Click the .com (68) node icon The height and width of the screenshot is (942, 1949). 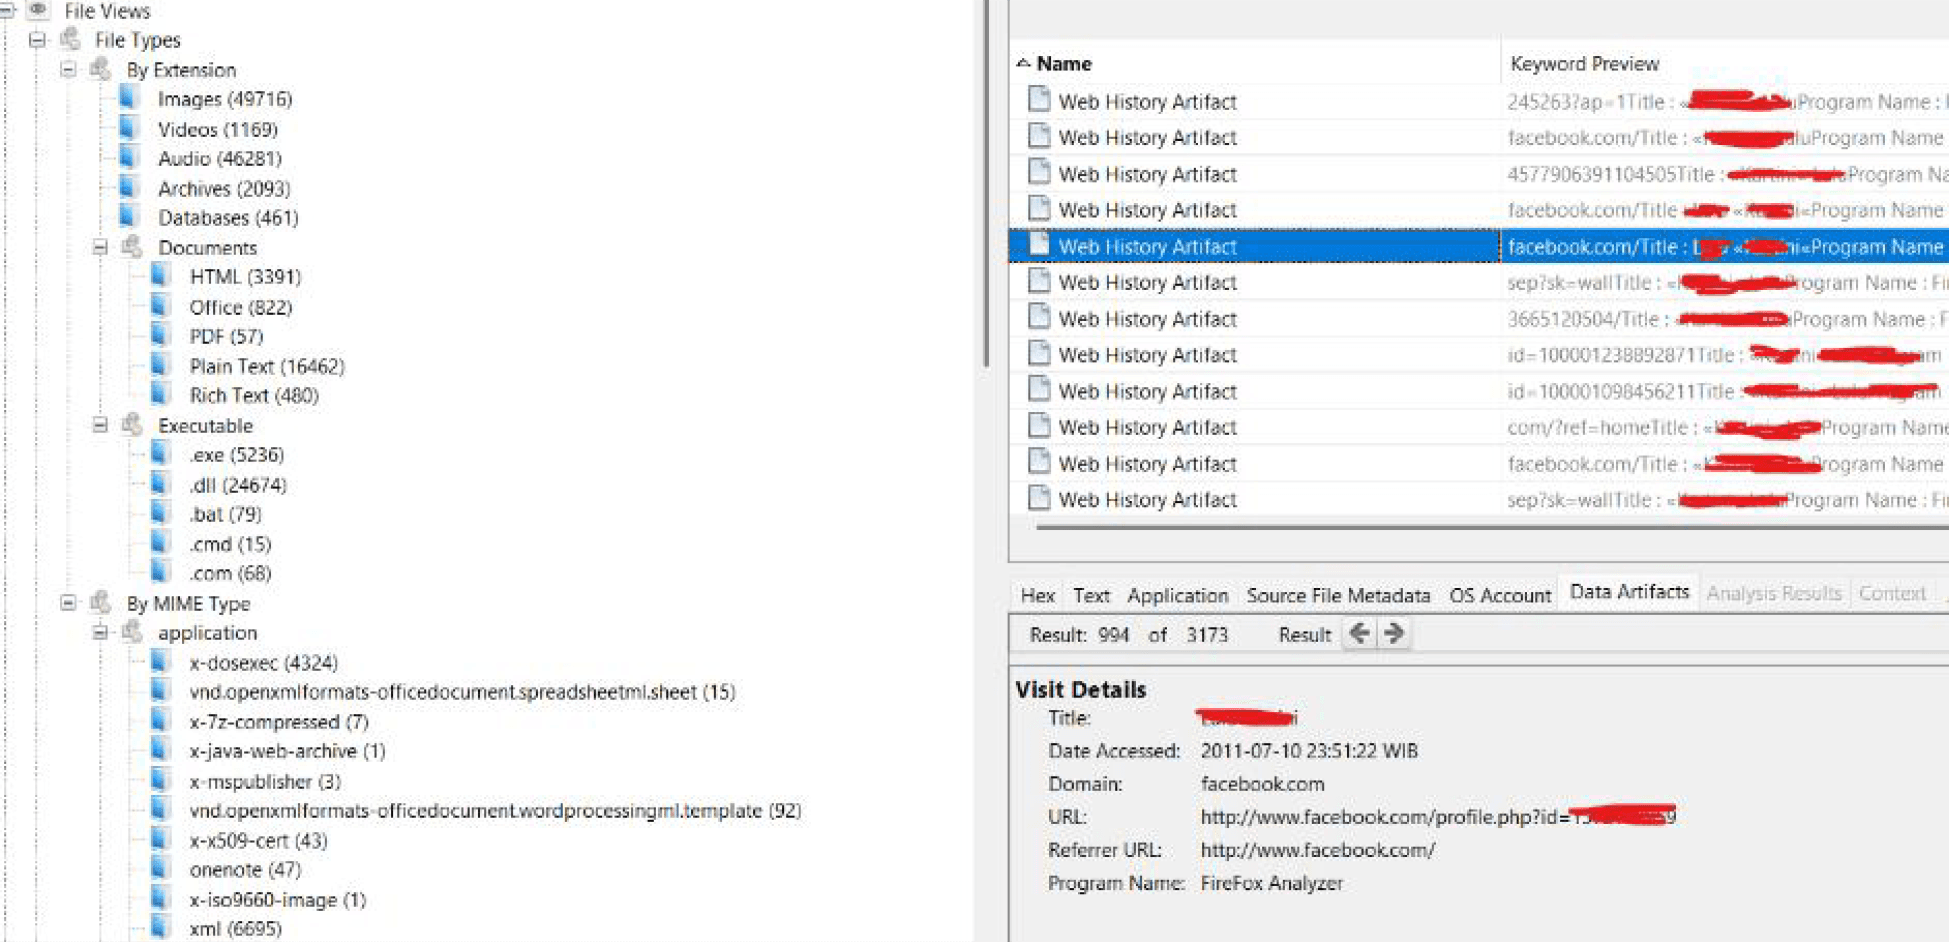[x=160, y=573]
